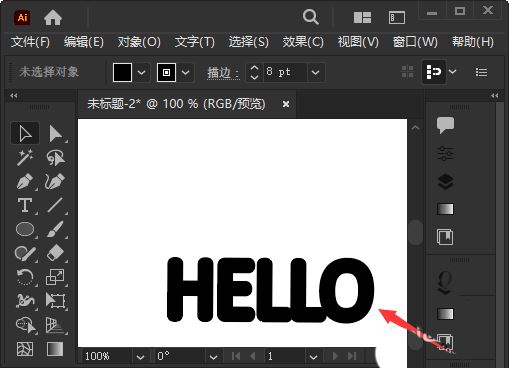
Task: Open the Gradient panel icon above Libraries
Action: coord(445,209)
